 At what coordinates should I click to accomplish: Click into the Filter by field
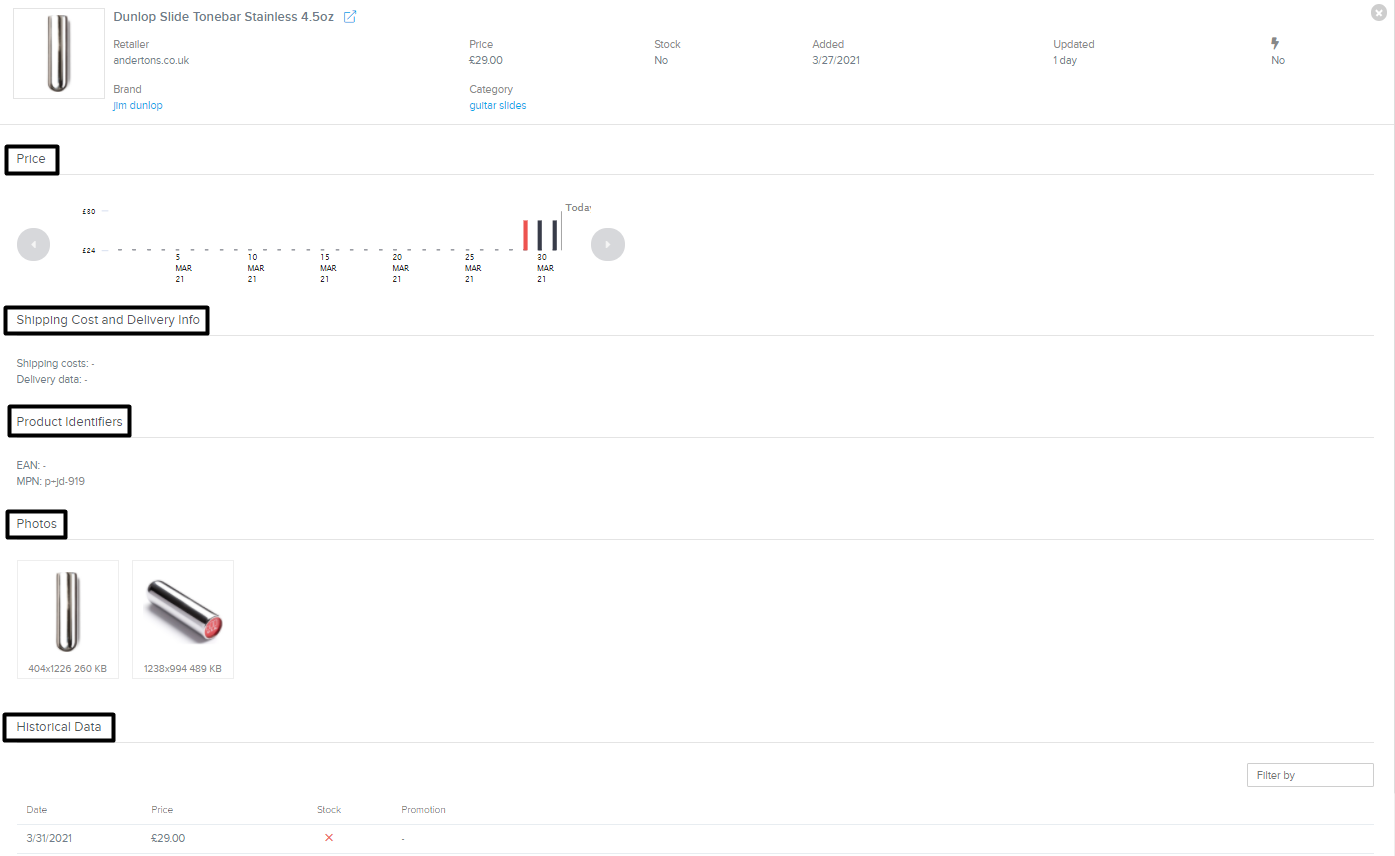[x=1310, y=775]
